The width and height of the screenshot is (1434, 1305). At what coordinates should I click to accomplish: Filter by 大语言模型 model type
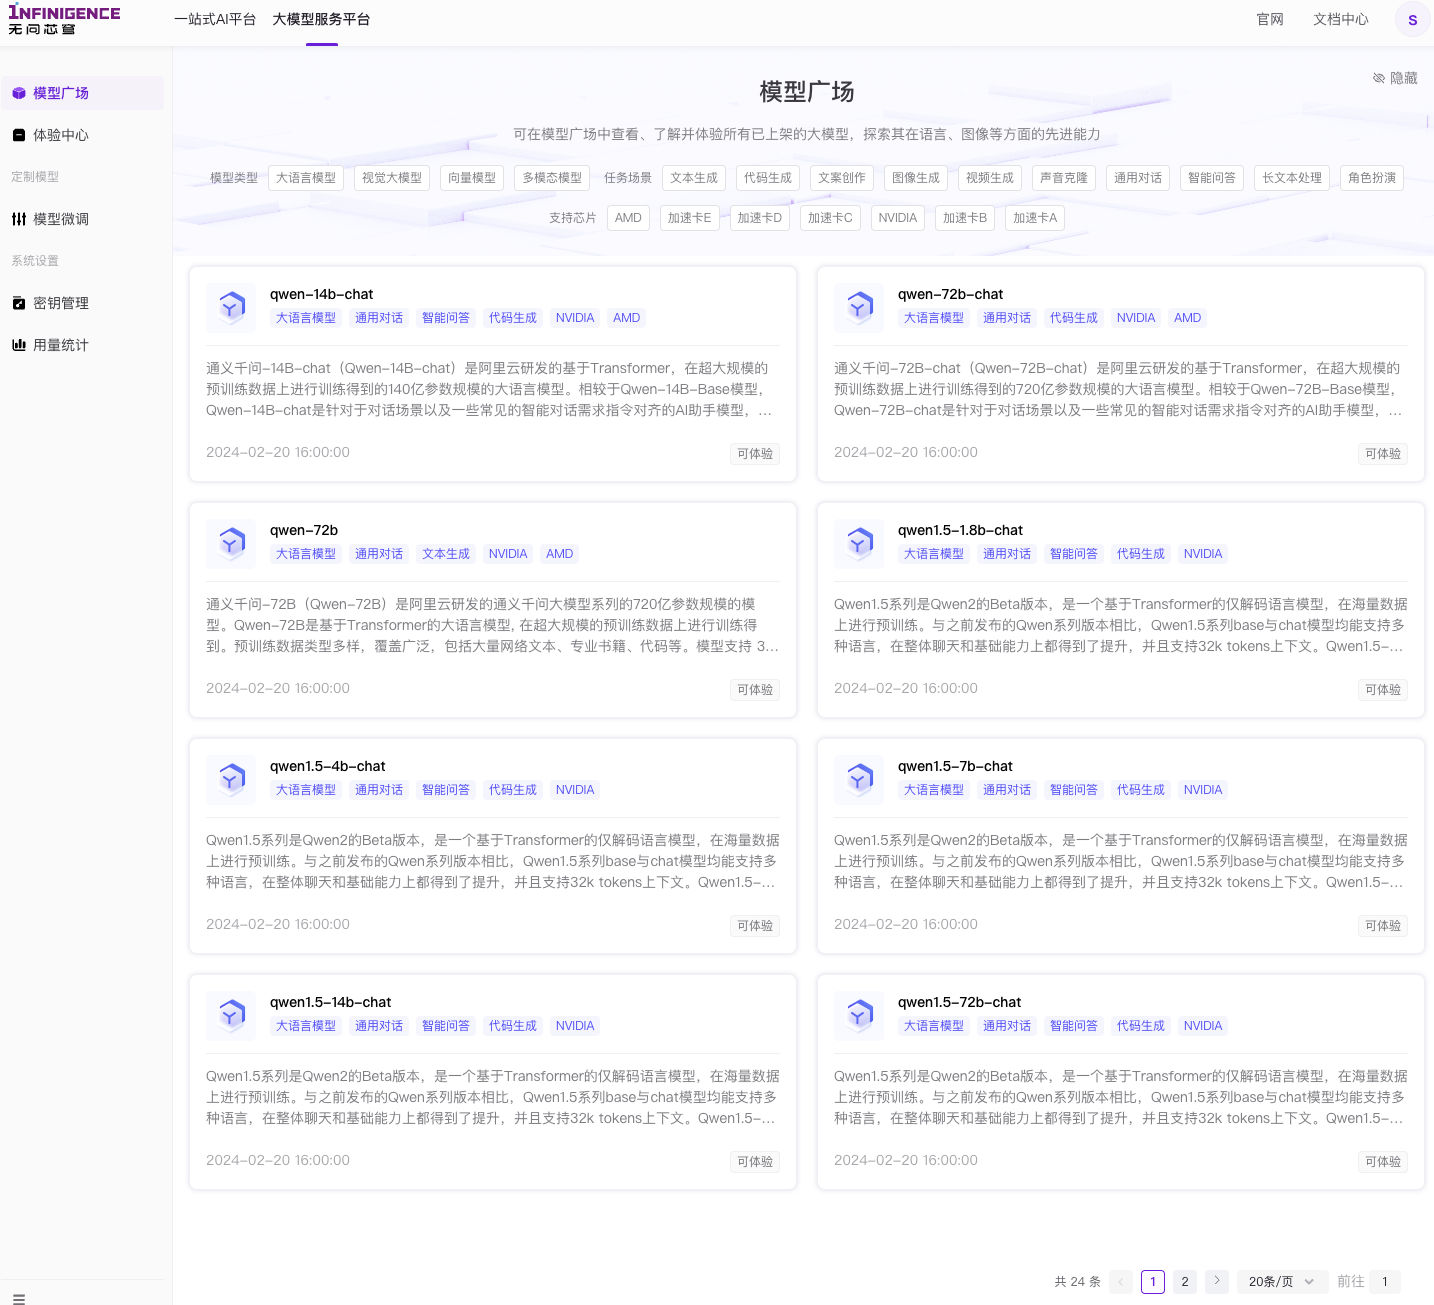point(306,178)
